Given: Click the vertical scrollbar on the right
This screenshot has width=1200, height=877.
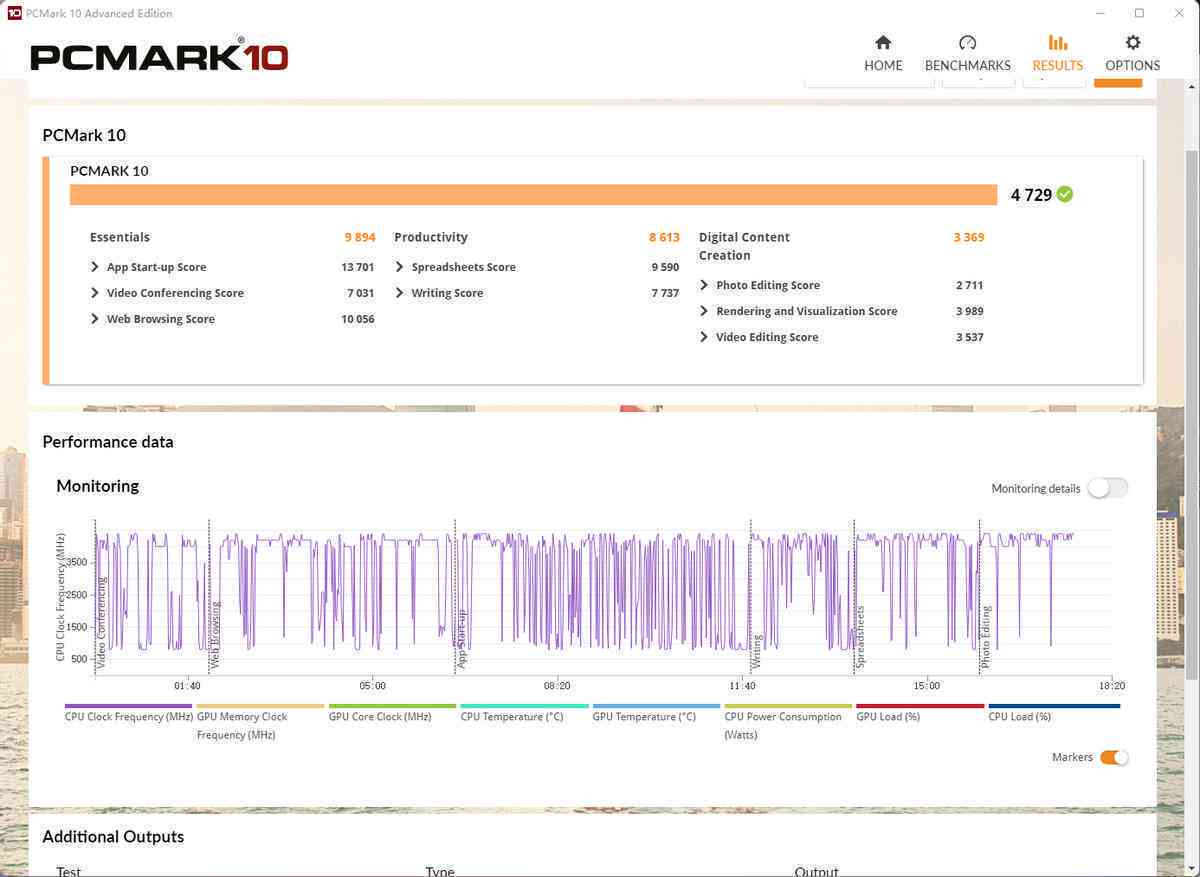Looking at the screenshot, I should pos(1191,415).
